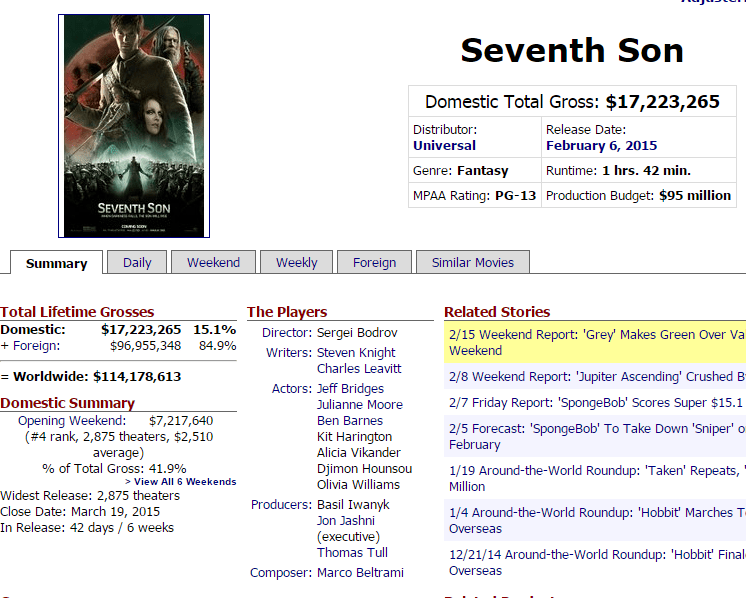Open actress Julianne Moore's page

(x=360, y=405)
